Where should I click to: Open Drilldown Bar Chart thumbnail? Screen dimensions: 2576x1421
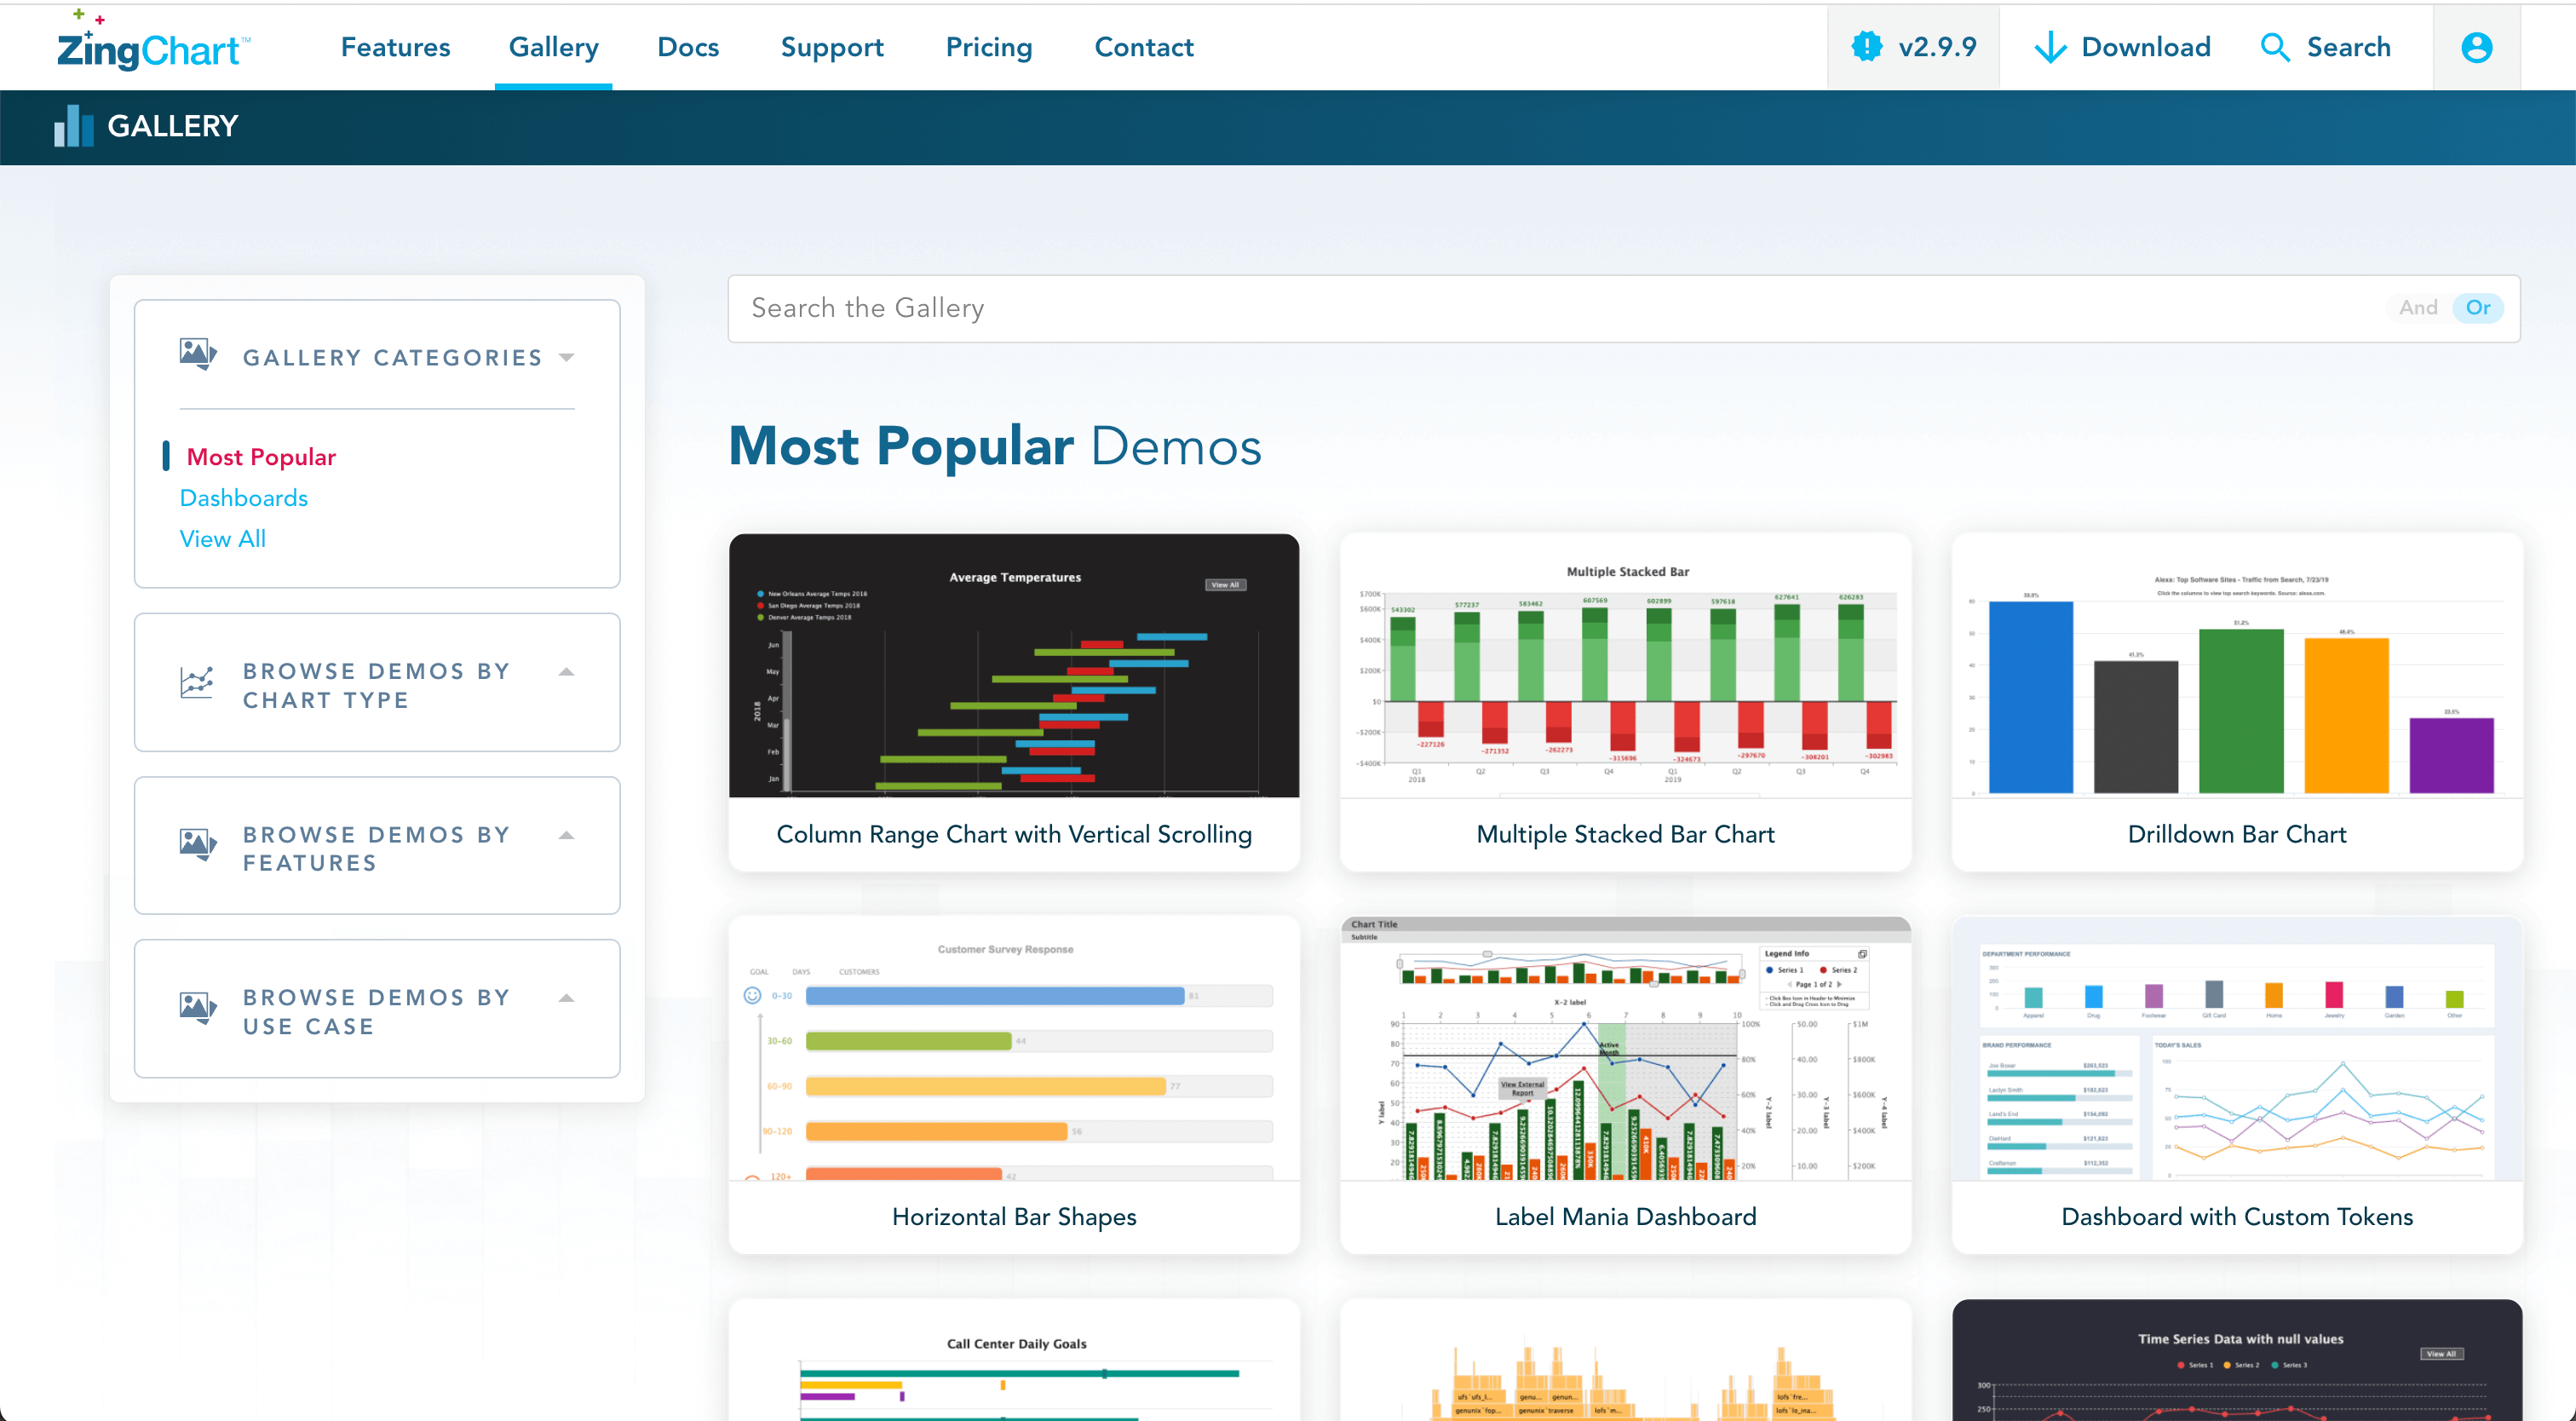[x=2237, y=666]
